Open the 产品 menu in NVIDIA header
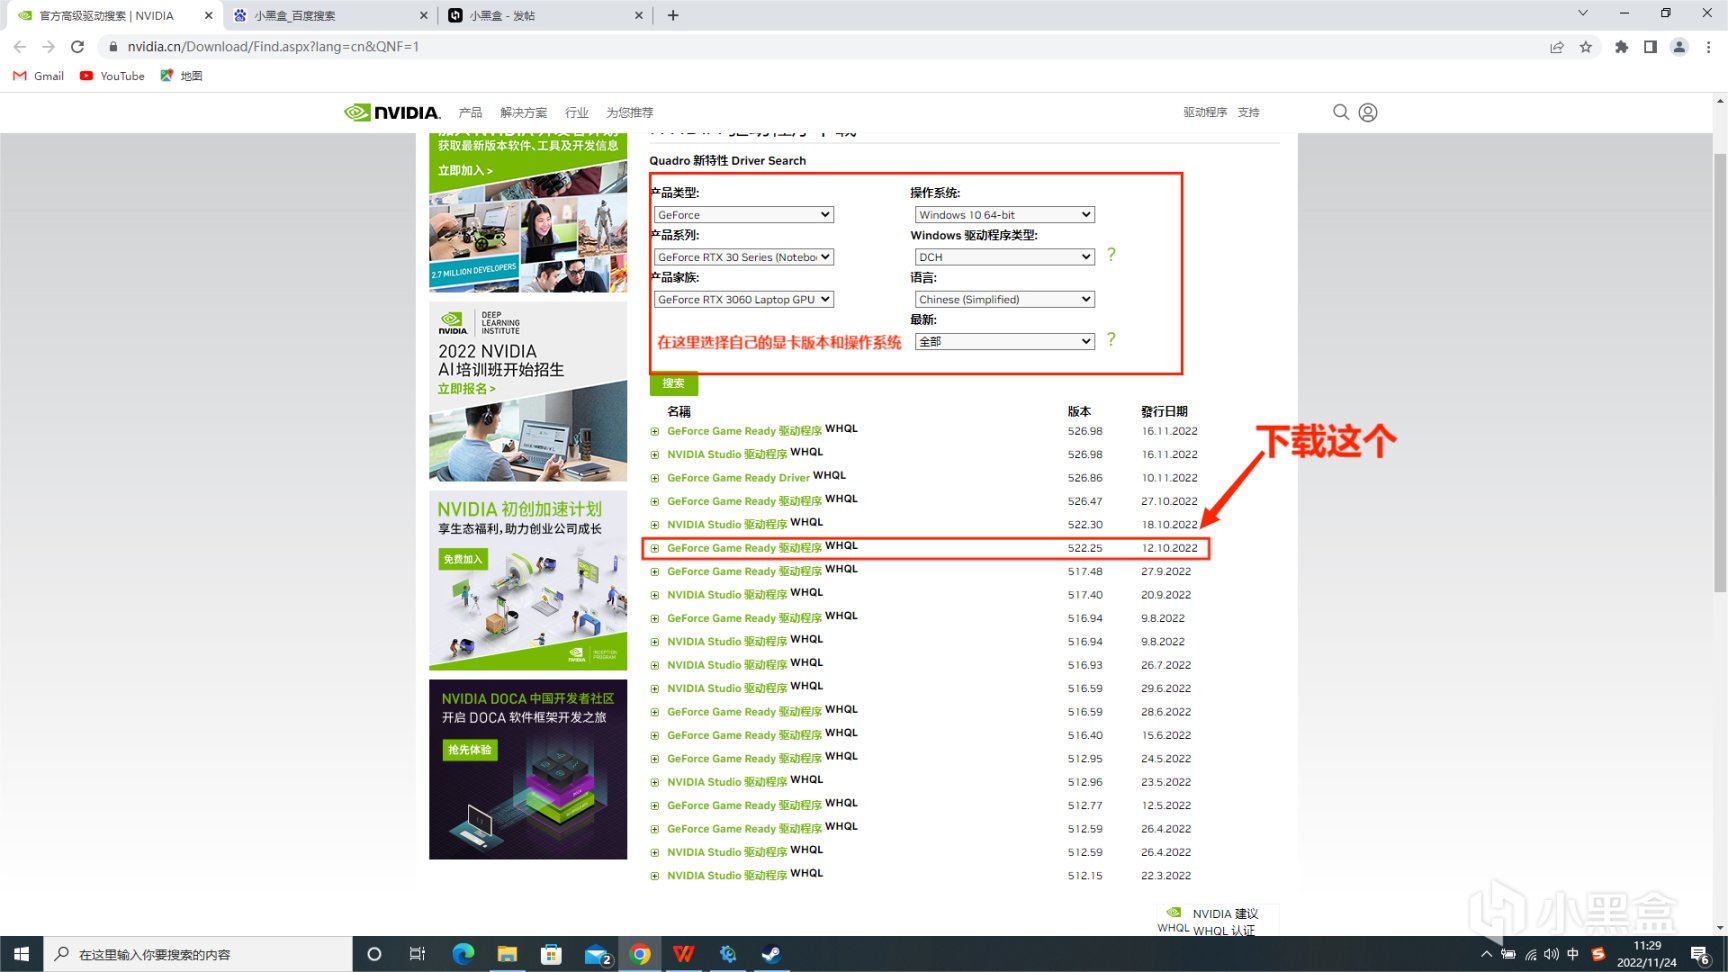 [470, 112]
